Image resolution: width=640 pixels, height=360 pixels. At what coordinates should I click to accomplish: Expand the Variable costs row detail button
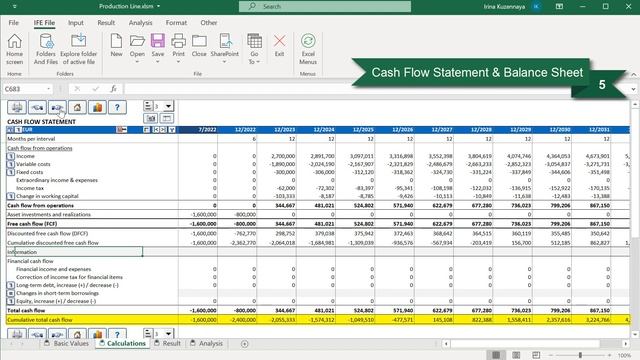[x=11, y=164]
